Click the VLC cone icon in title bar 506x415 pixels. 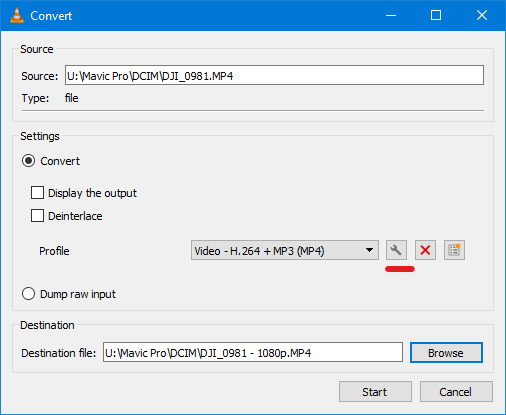17,15
